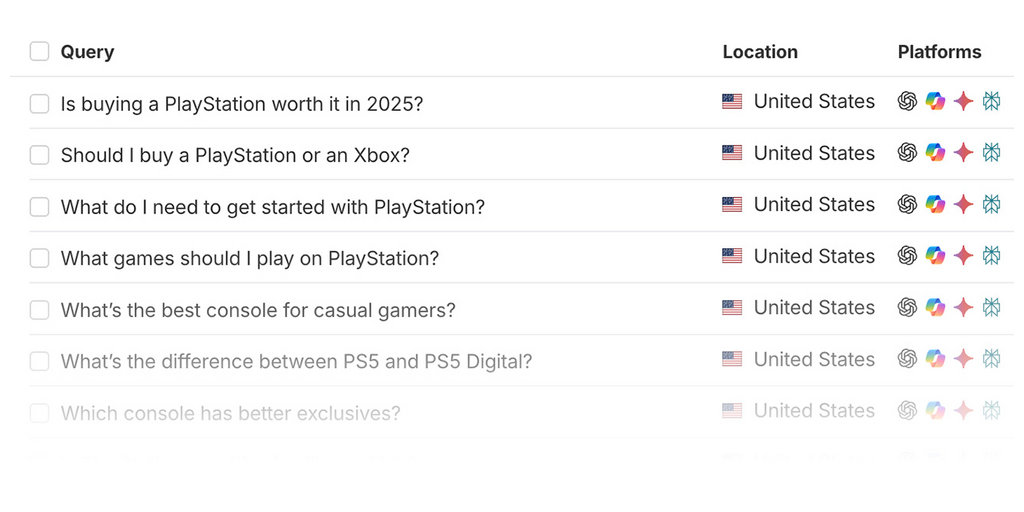Click the ChatGPT icon for the PlayStation 2025 query

(907, 102)
